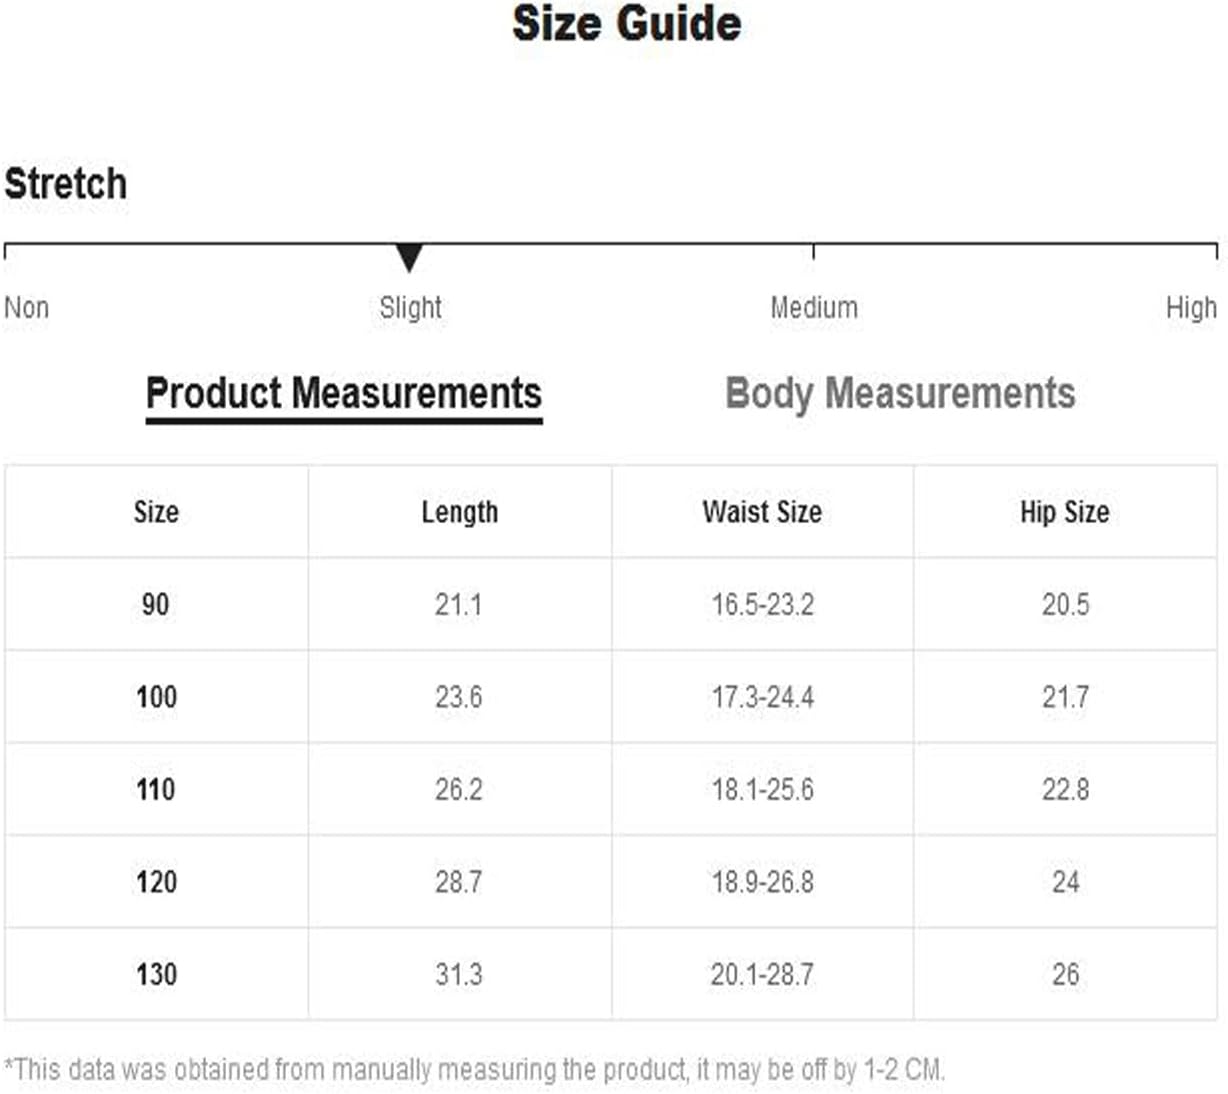
Task: Switch to the Body Measurements tab
Action: click(900, 393)
